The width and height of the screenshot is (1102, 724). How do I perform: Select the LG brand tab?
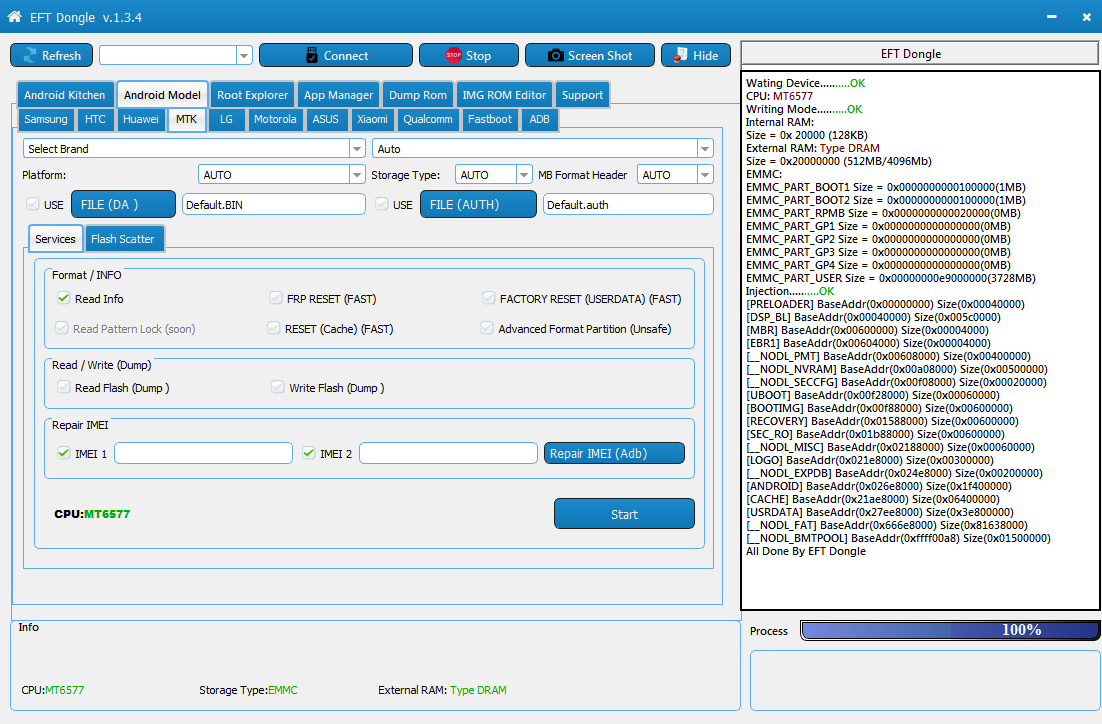click(x=226, y=119)
